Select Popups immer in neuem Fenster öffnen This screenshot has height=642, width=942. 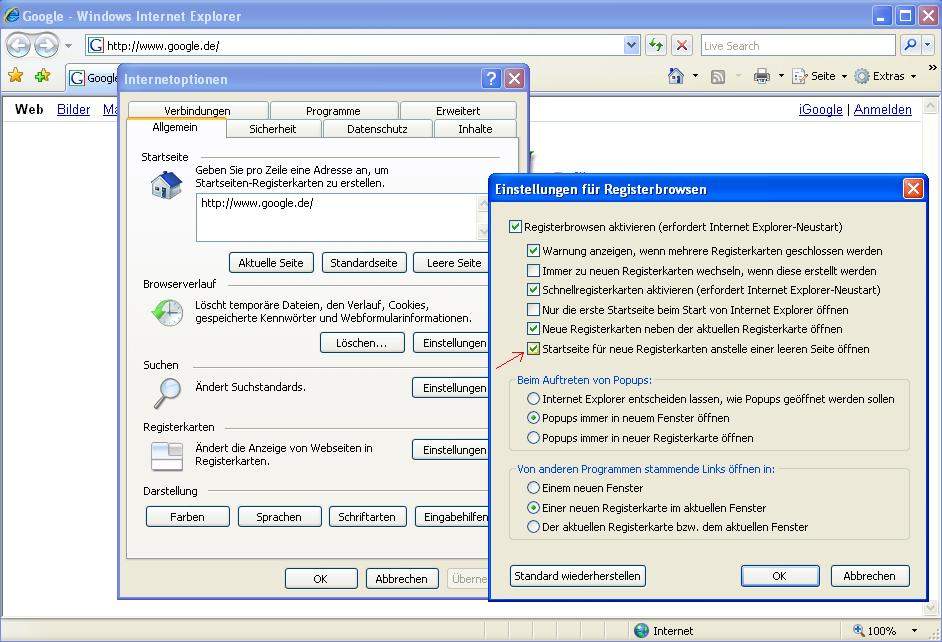pyautogui.click(x=533, y=417)
